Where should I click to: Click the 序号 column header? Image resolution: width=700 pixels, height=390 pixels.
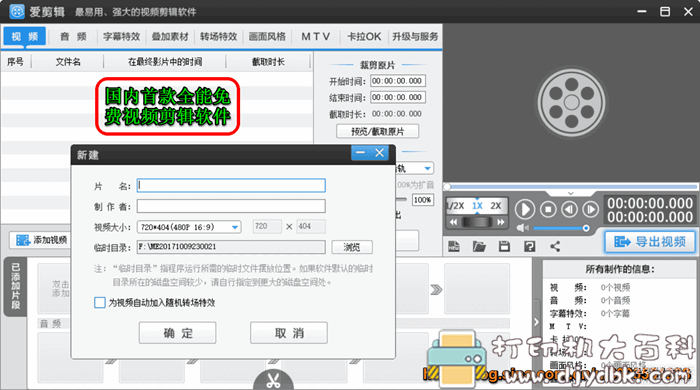click(16, 62)
